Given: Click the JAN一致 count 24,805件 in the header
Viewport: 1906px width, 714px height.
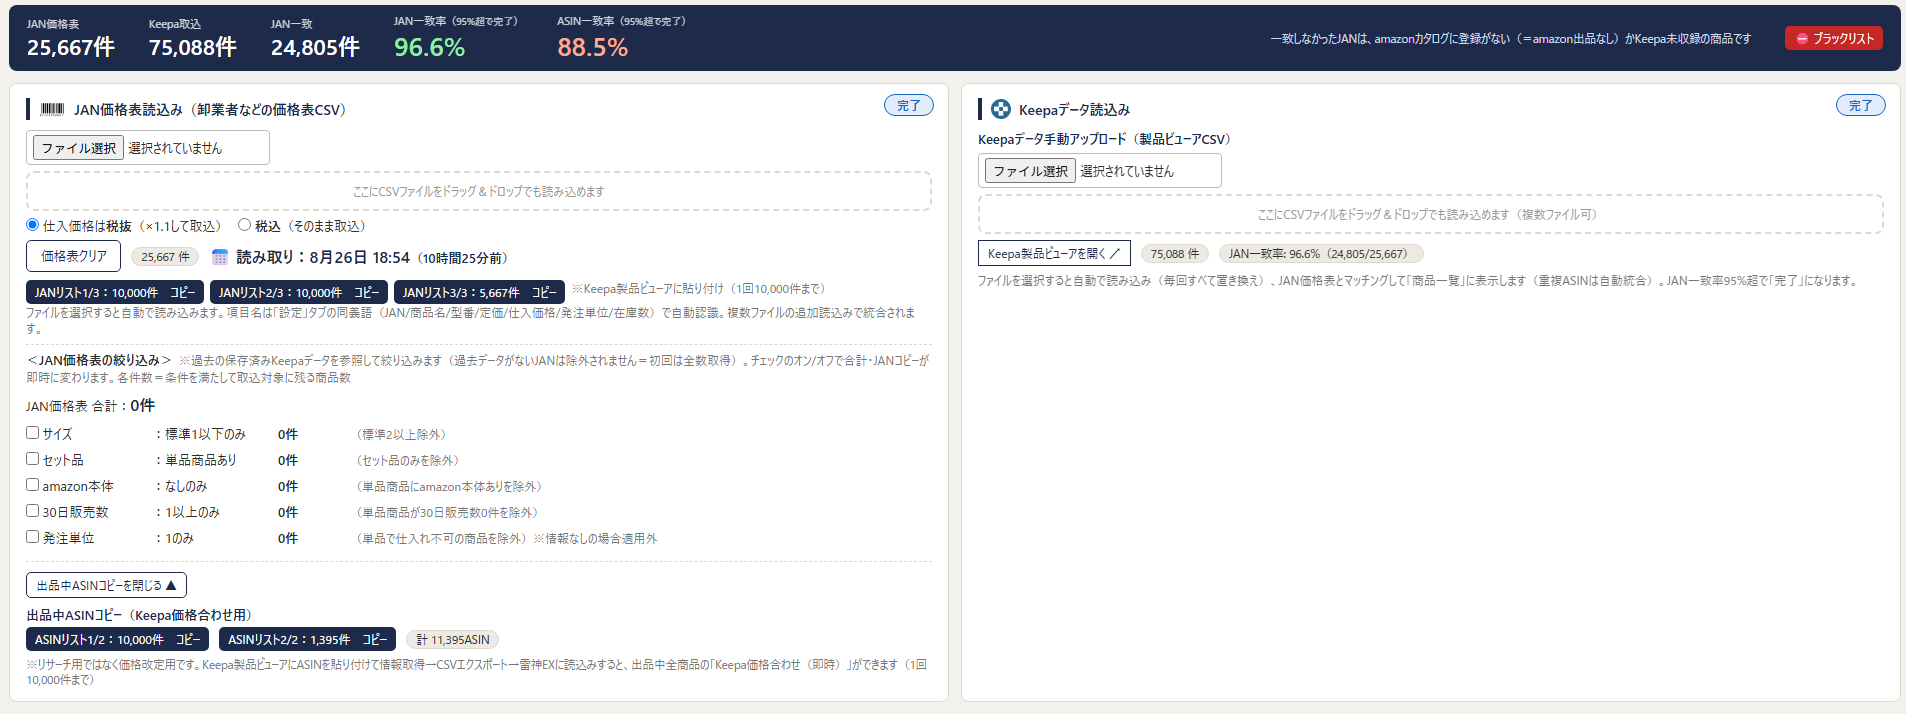Looking at the screenshot, I should click(x=315, y=47).
